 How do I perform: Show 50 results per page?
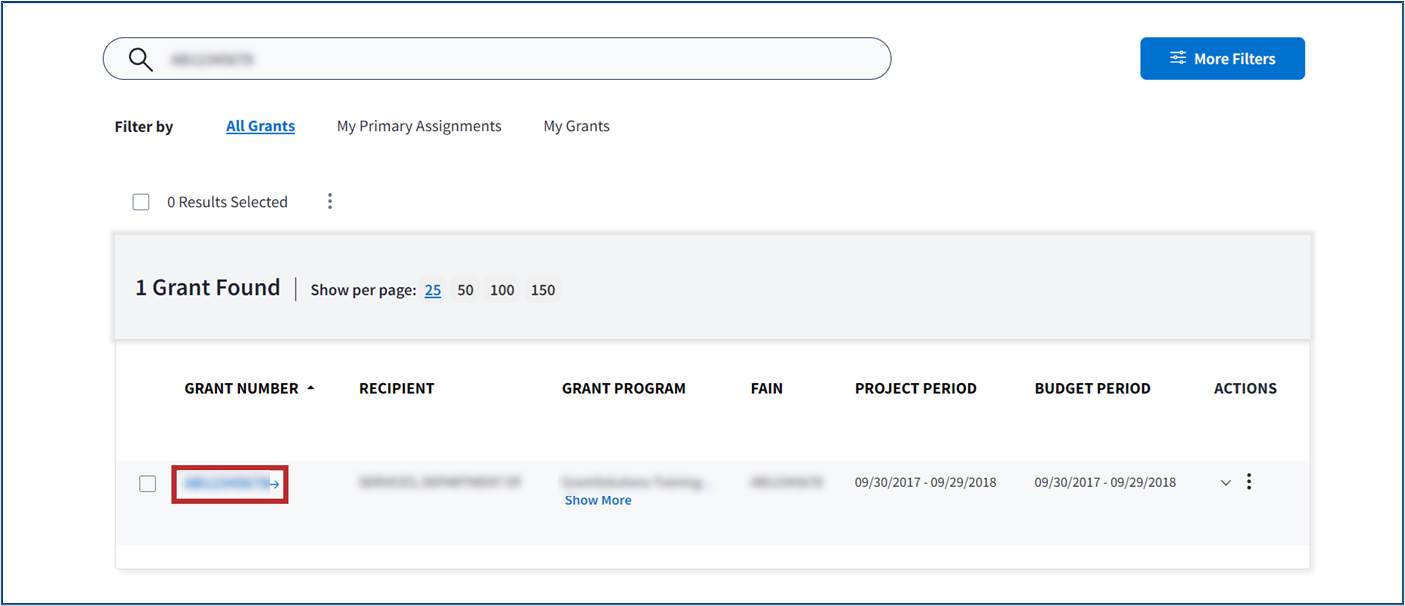click(x=465, y=290)
